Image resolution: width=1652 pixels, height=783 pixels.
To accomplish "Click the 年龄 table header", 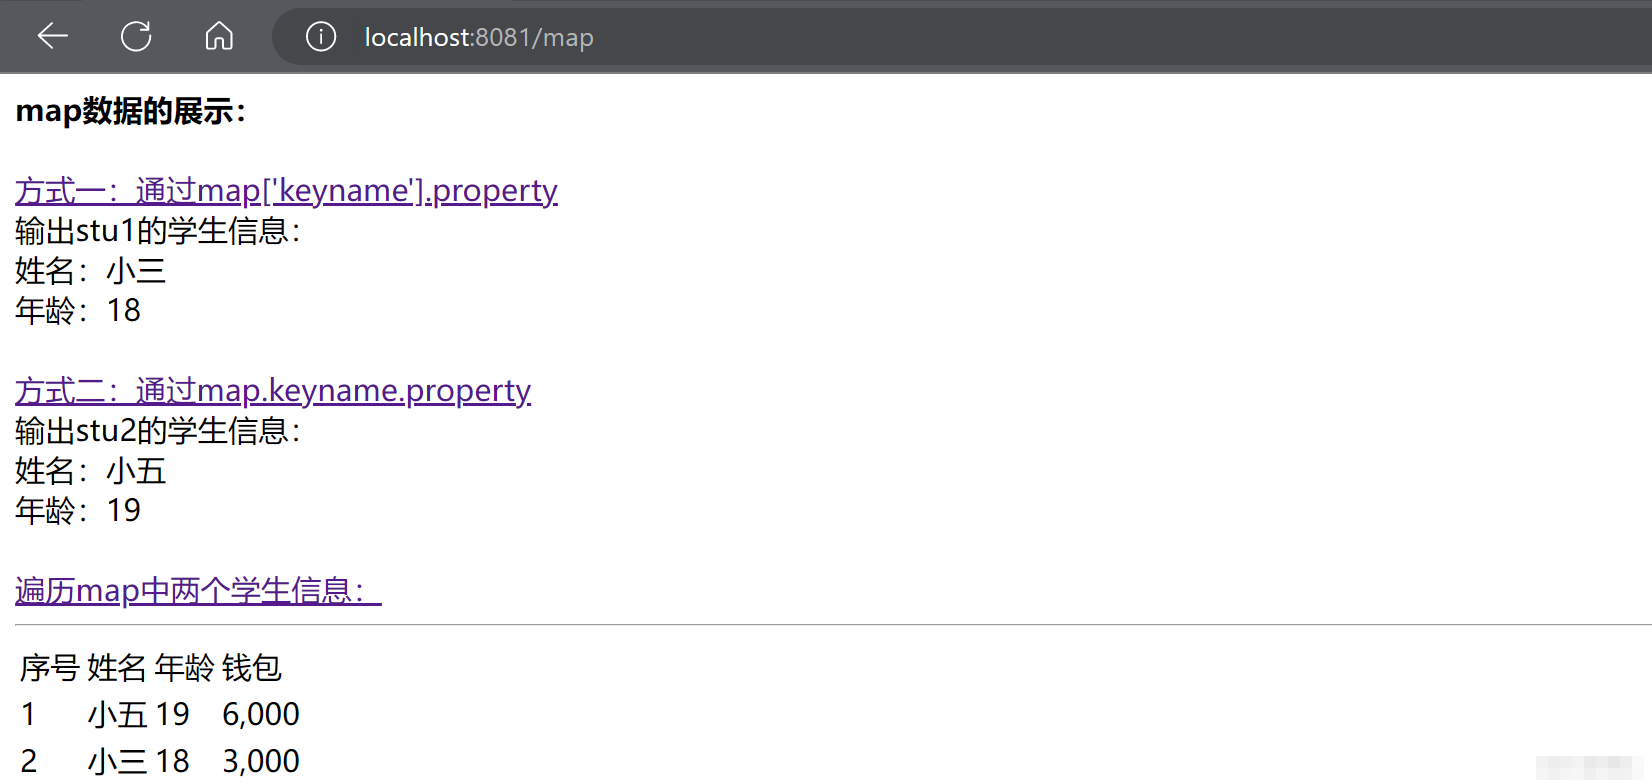I will click(184, 667).
